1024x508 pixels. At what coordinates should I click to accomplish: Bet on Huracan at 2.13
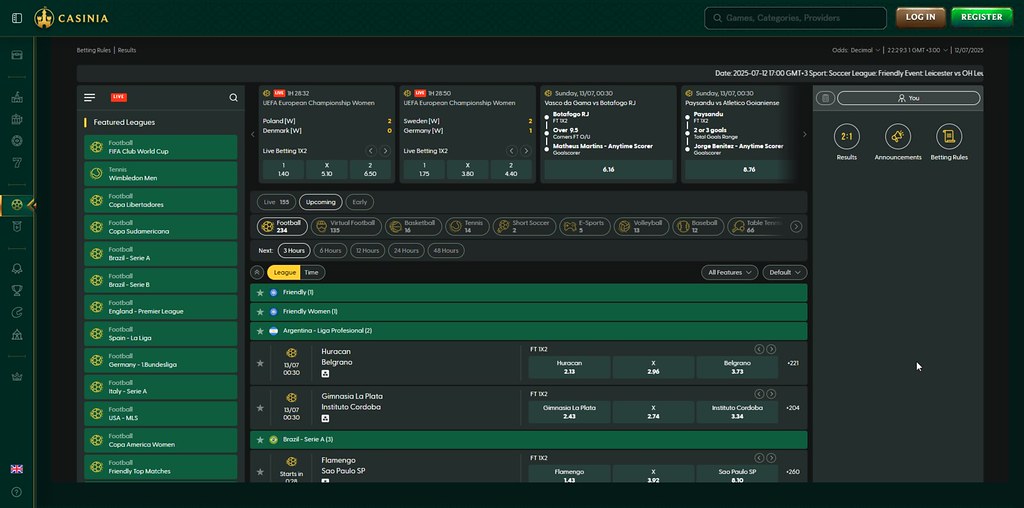click(x=569, y=367)
